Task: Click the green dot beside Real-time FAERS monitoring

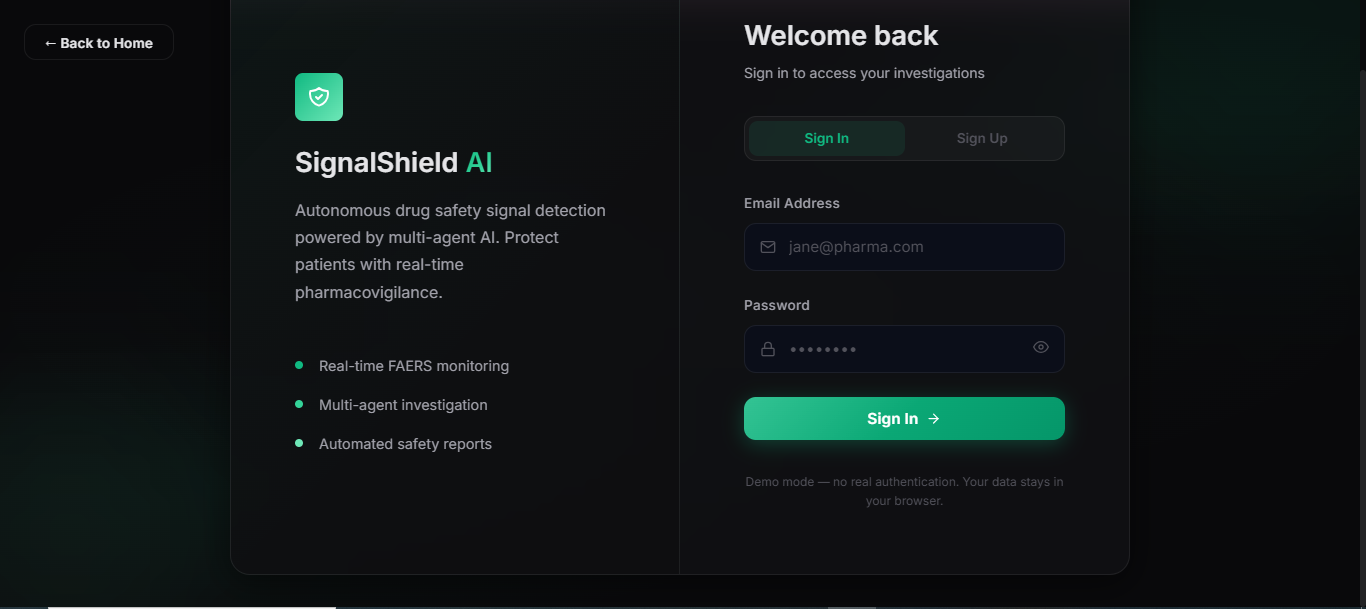Action: (x=299, y=365)
